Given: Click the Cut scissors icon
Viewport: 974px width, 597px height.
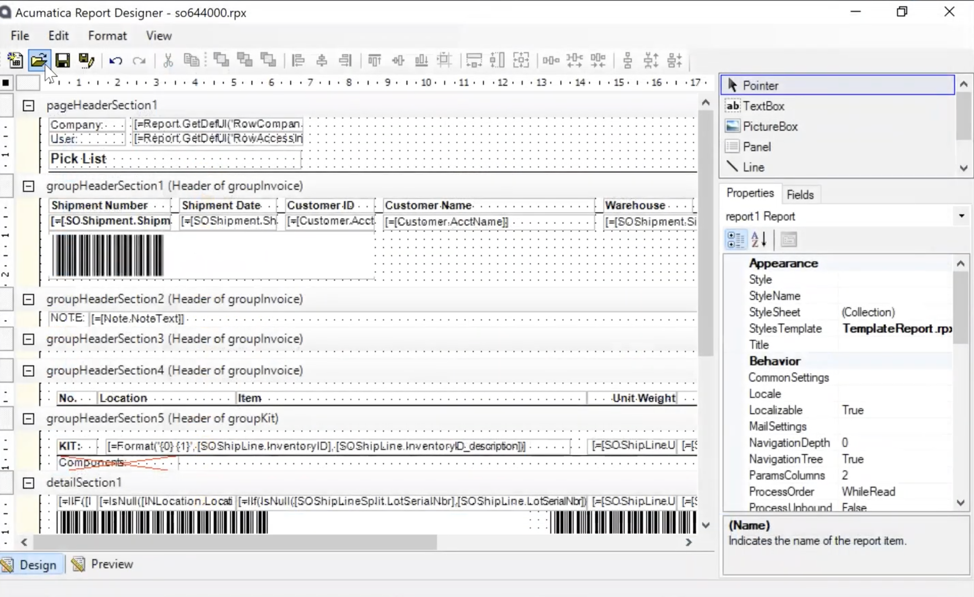Looking at the screenshot, I should tap(168, 60).
